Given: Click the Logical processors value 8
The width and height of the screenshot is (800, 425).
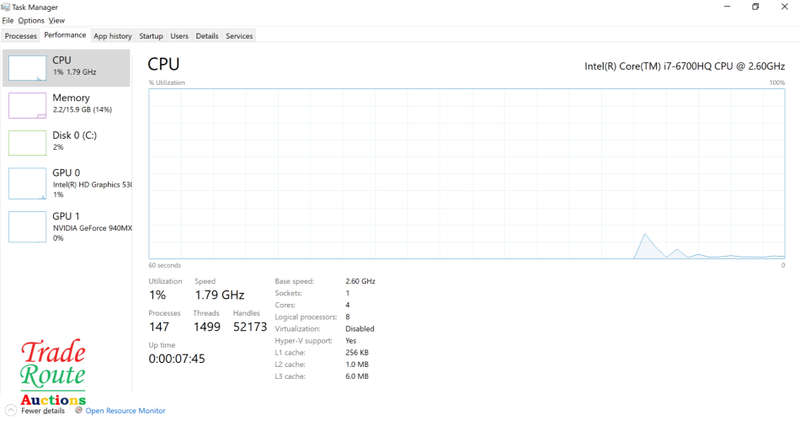Looking at the screenshot, I should tap(347, 317).
